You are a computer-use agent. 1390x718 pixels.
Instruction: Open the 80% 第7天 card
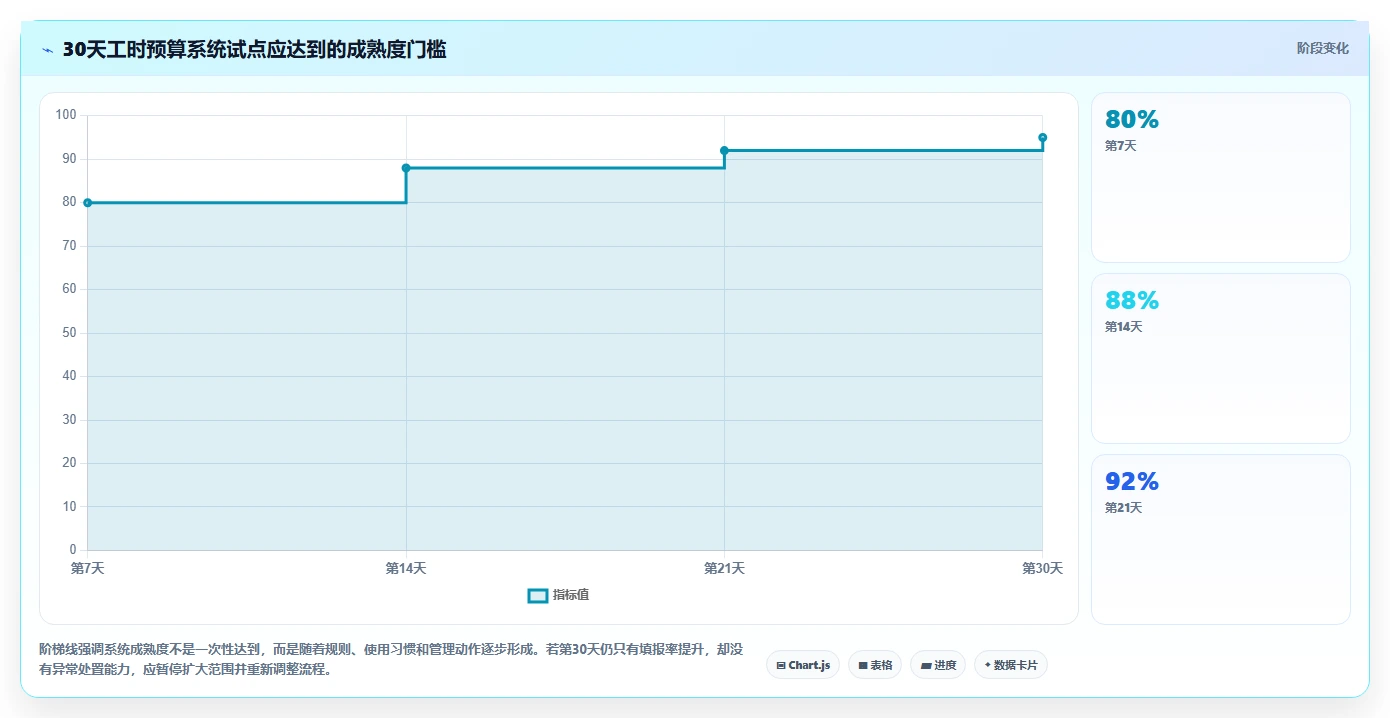pos(1220,177)
